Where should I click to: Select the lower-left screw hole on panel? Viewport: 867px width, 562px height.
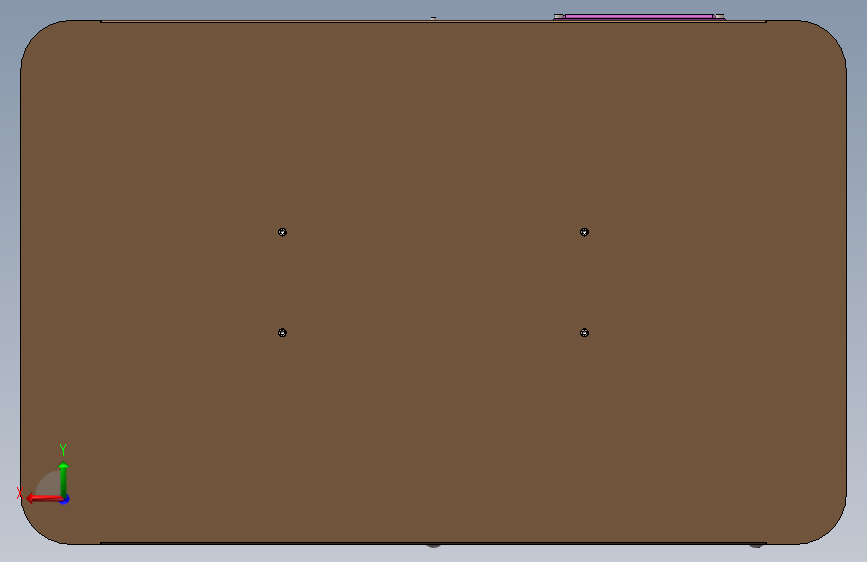282,332
